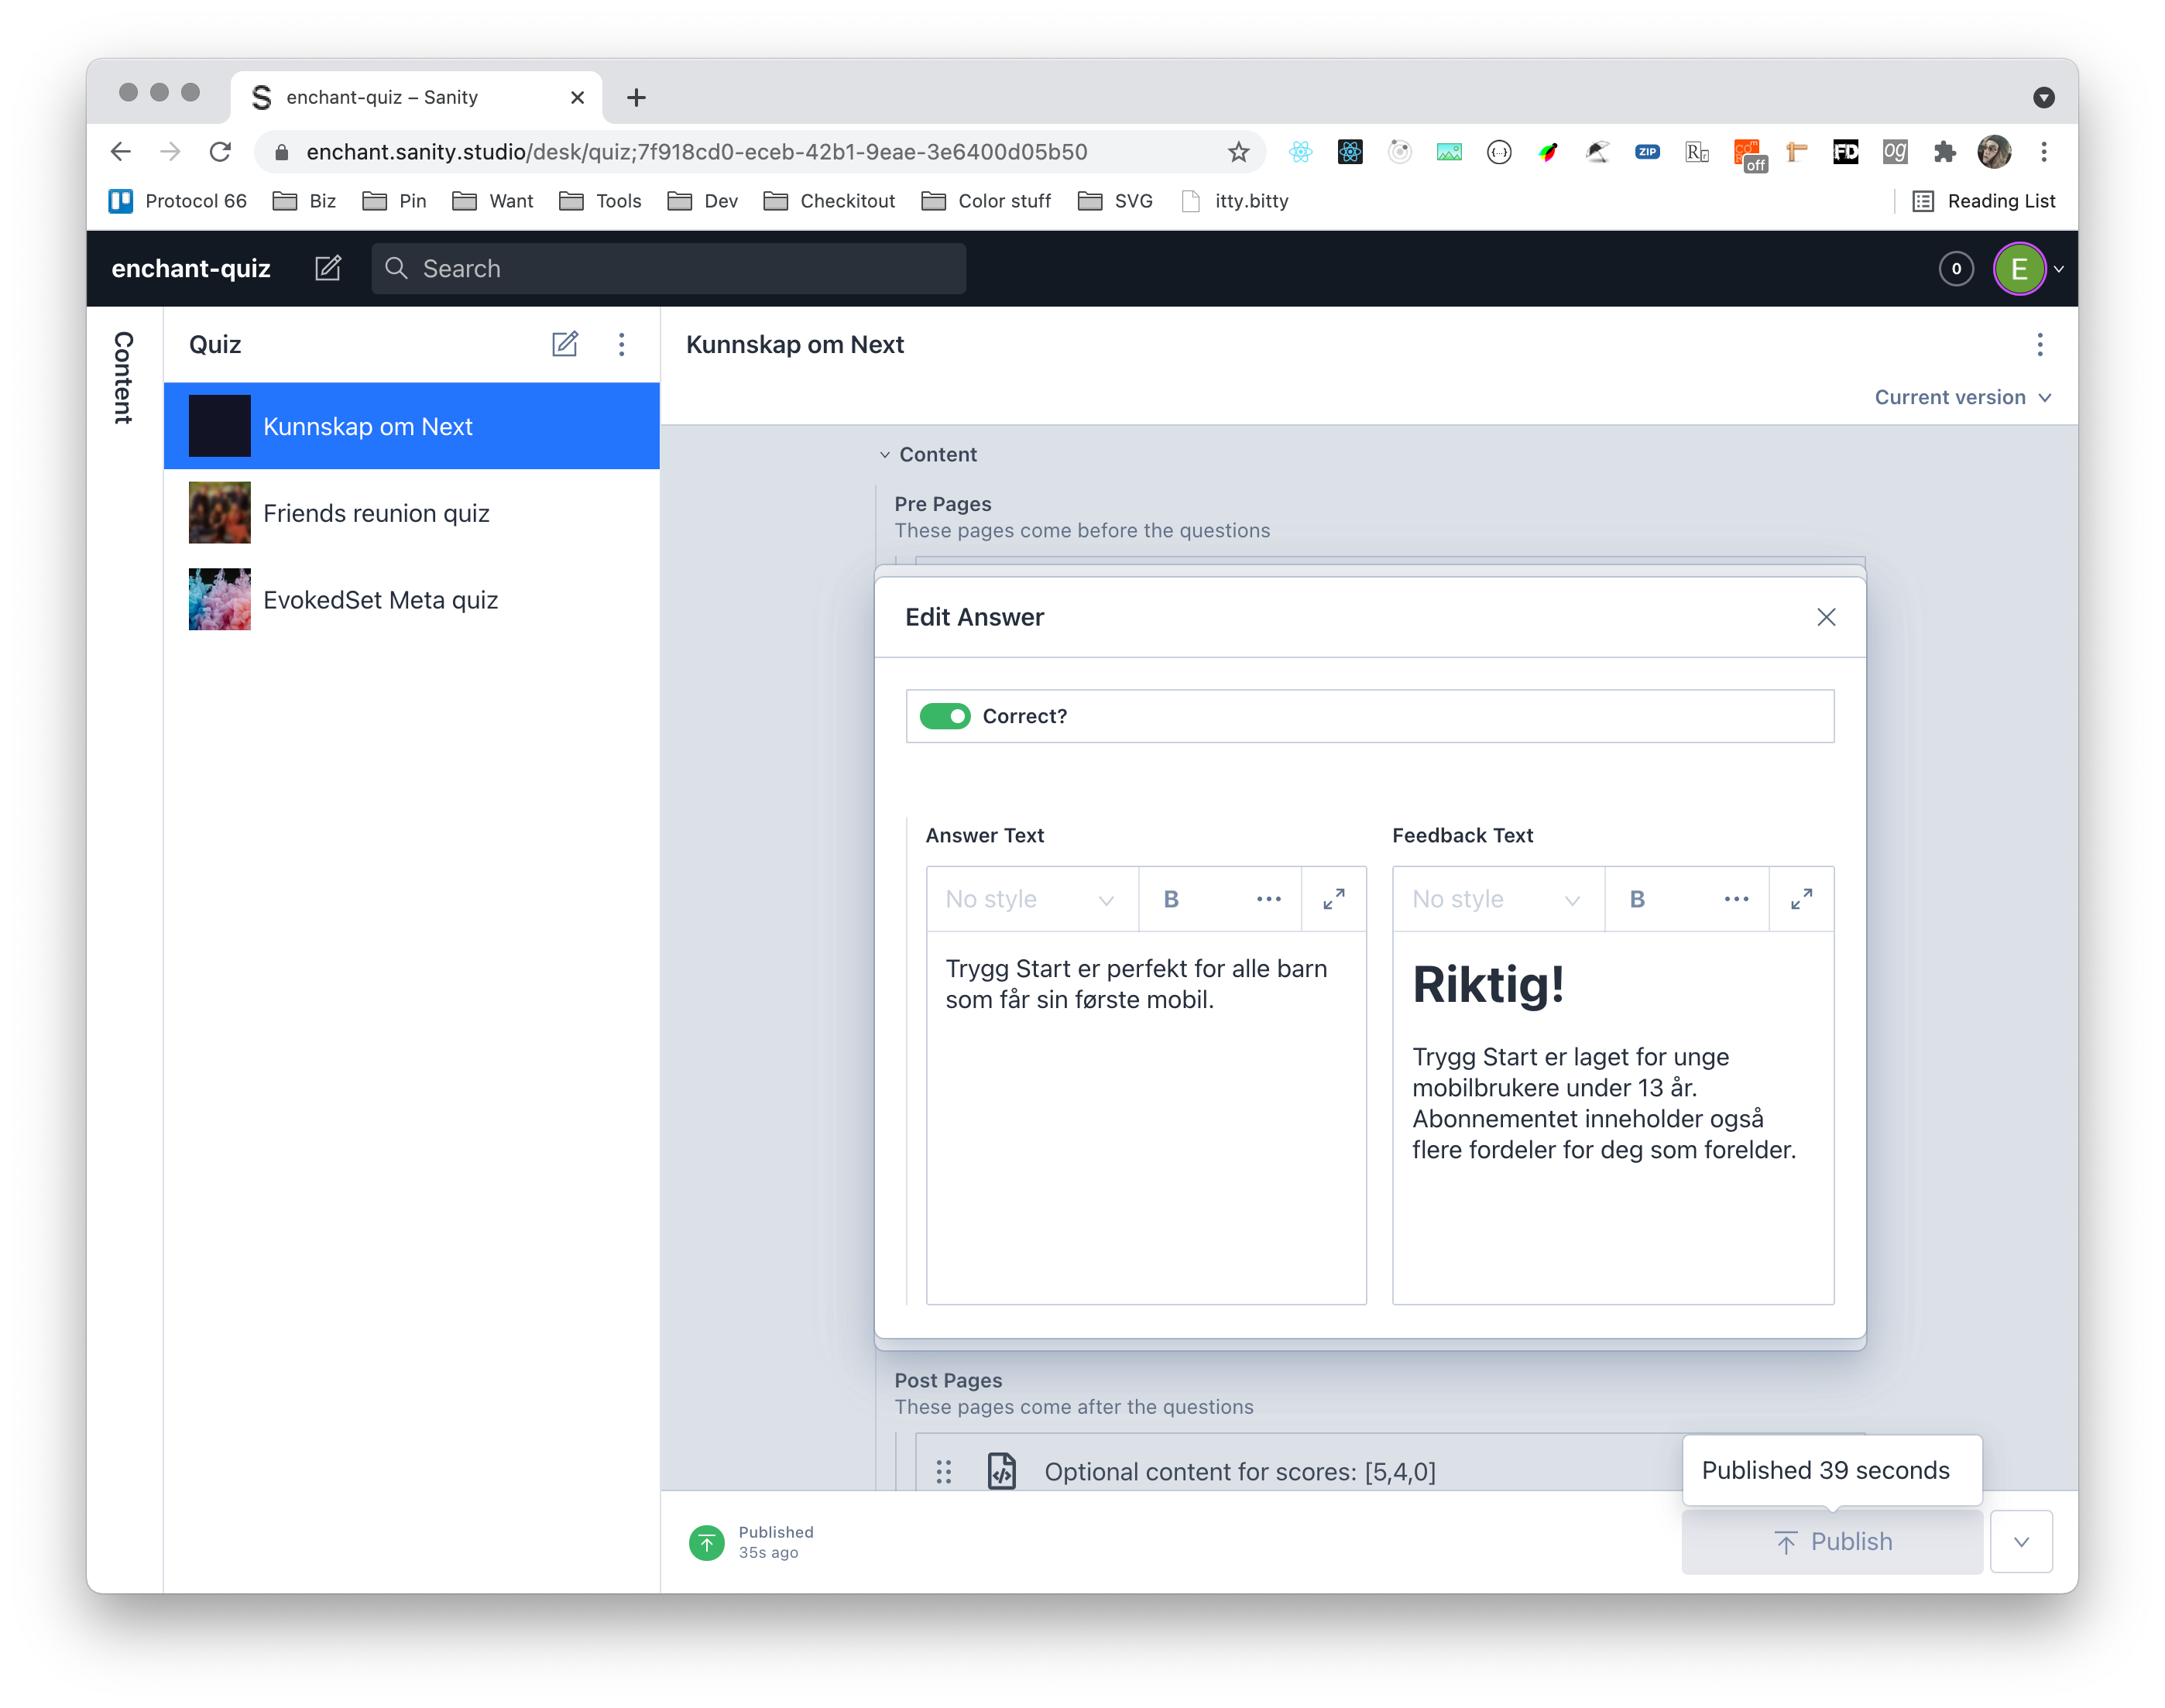The height and width of the screenshot is (1708, 2165).
Task: Open the EvokedSet Meta quiz document
Action: pos(380,600)
